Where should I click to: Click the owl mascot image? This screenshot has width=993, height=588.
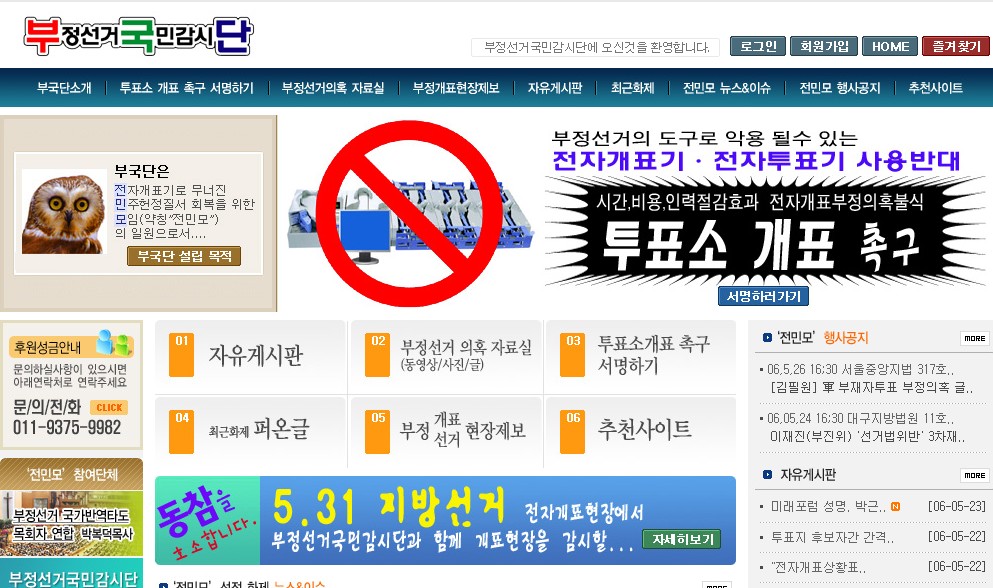coord(64,211)
